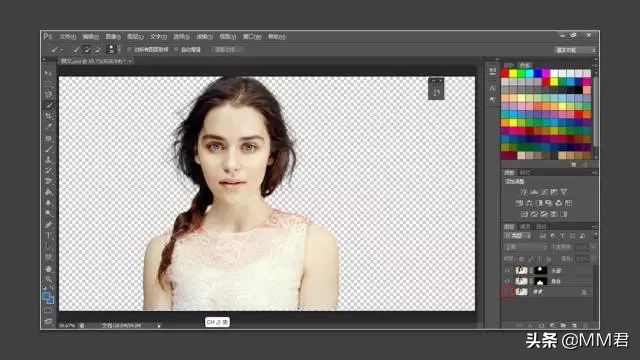
Task: Create a new layer from Layers panel bottom
Action: point(574,325)
